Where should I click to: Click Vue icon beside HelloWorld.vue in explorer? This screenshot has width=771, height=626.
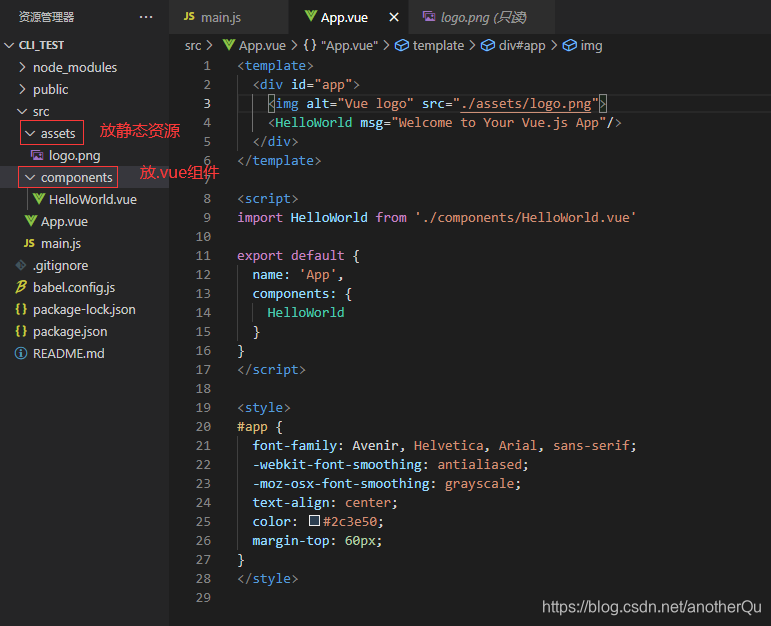pos(39,199)
